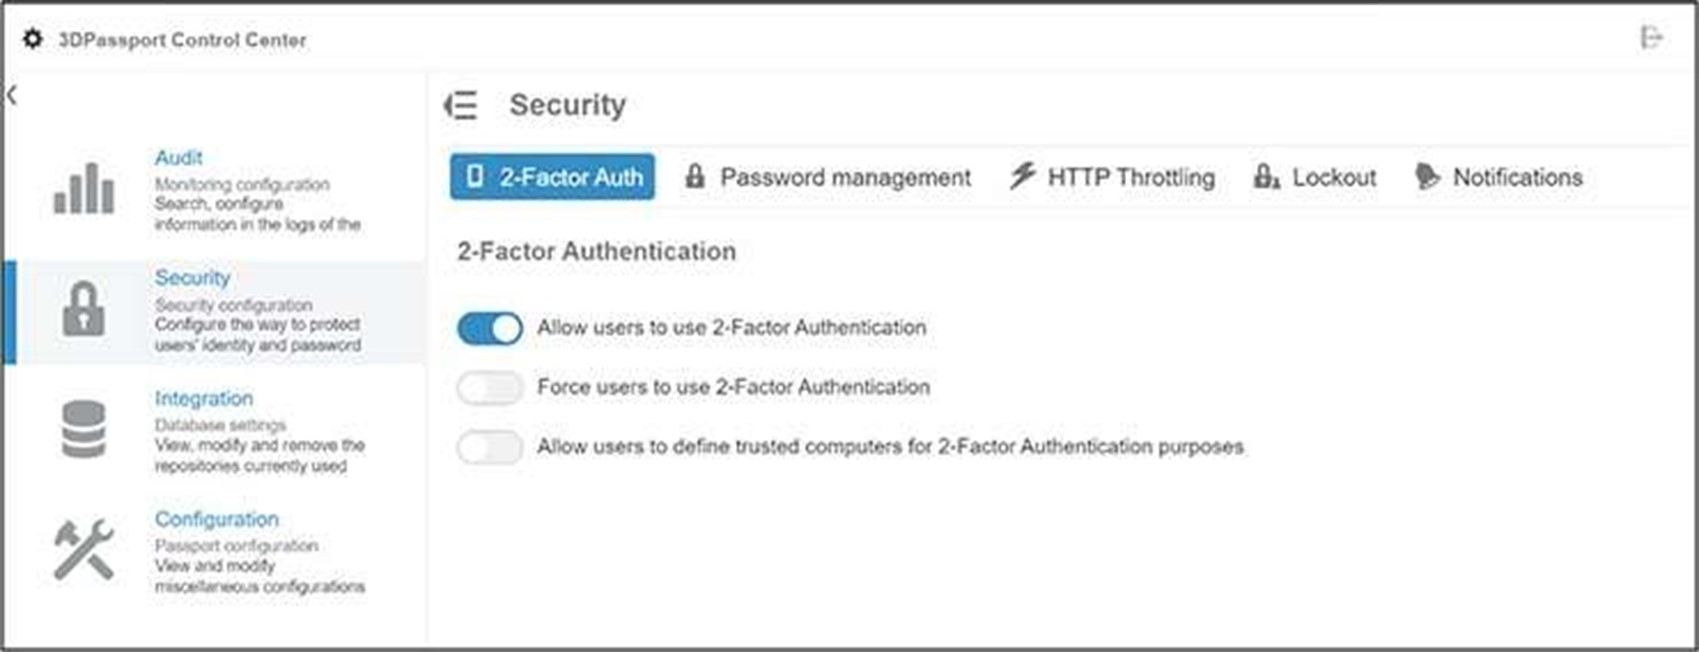Select the 2-Factor Auth tab

pyautogui.click(x=552, y=177)
